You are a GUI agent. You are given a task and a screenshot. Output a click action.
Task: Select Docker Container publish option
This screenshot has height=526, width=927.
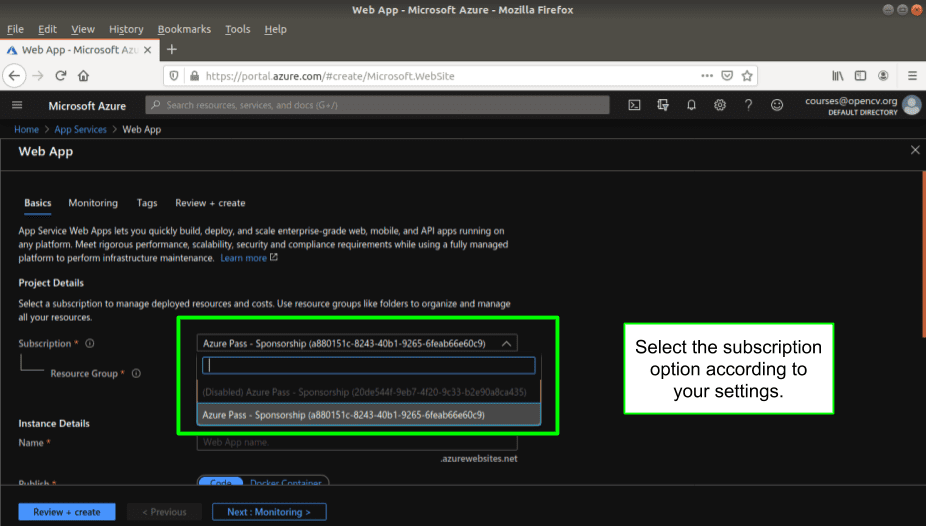(x=286, y=483)
